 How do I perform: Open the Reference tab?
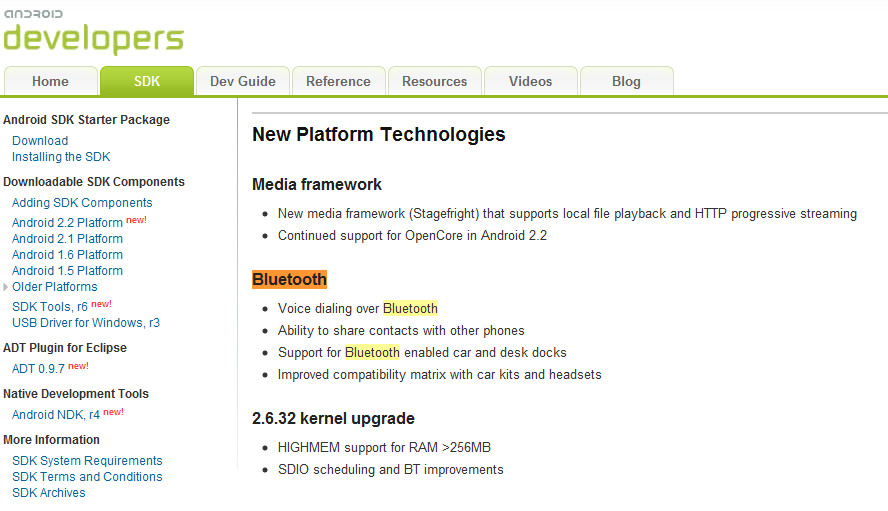click(x=338, y=81)
